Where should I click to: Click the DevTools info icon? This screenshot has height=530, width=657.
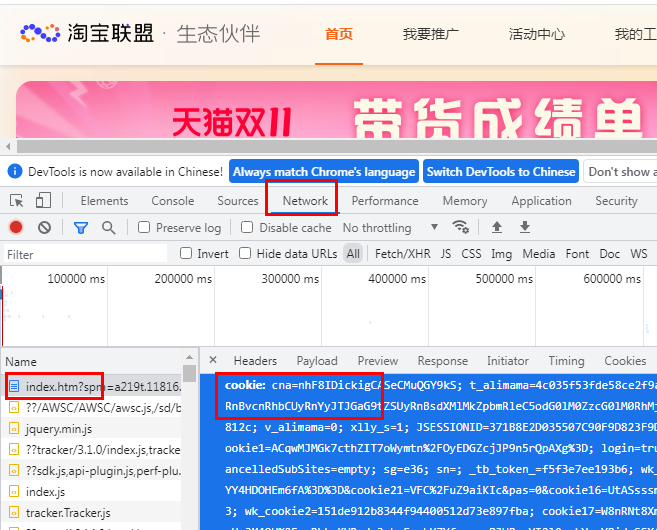point(15,171)
